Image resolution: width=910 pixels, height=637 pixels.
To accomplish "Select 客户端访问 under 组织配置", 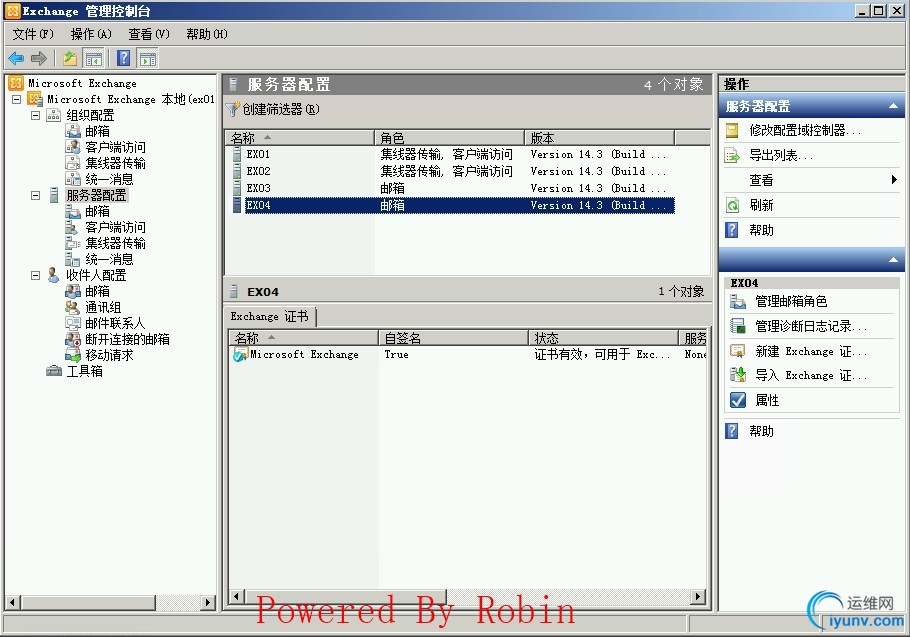I will (x=115, y=147).
